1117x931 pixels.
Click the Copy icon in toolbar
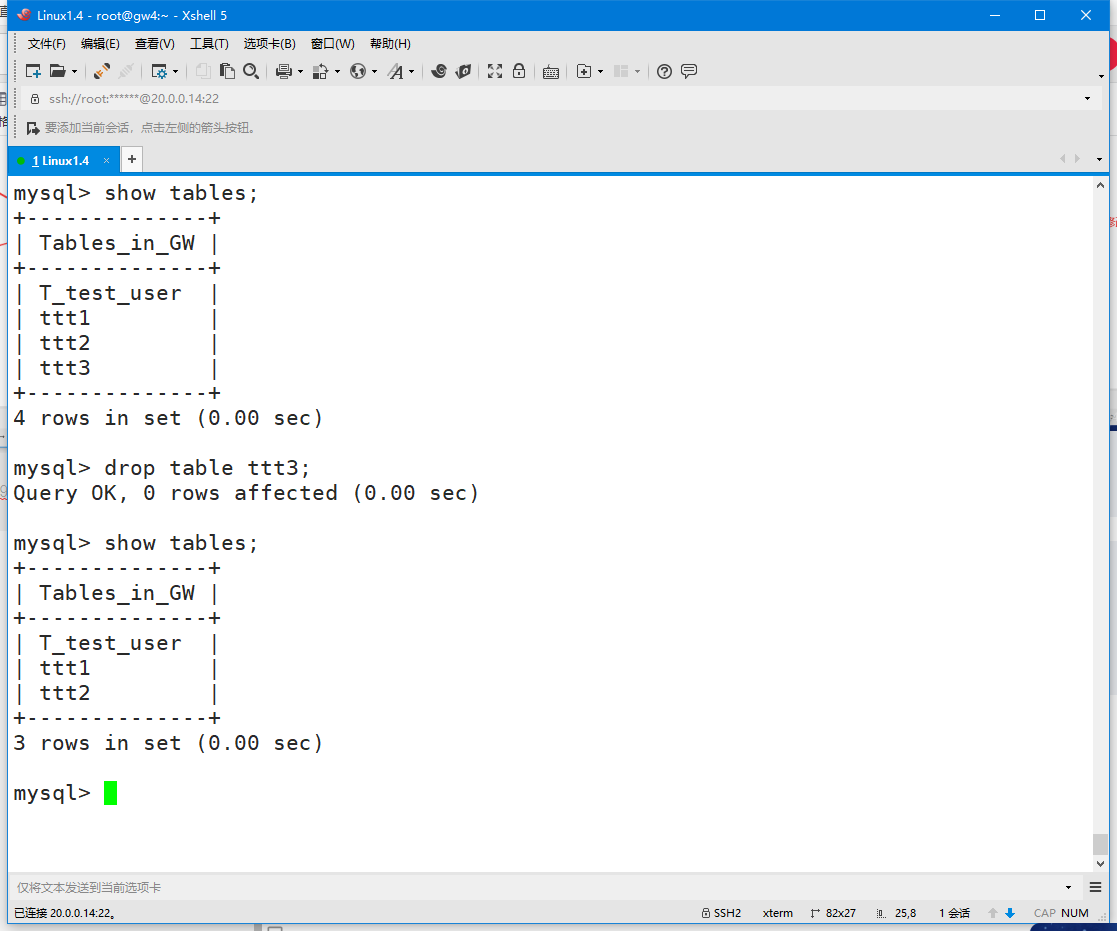click(x=203, y=71)
